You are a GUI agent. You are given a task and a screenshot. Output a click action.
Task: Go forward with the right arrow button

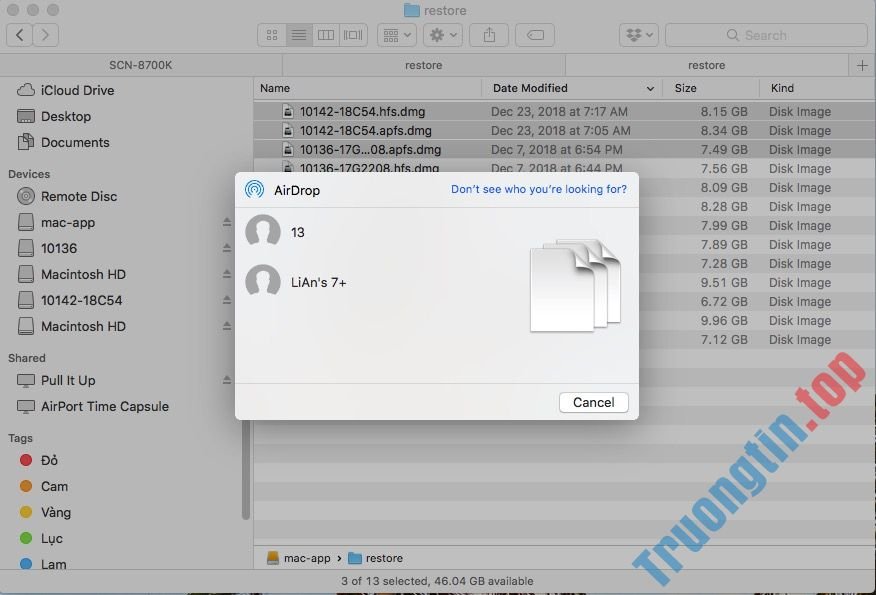46,35
